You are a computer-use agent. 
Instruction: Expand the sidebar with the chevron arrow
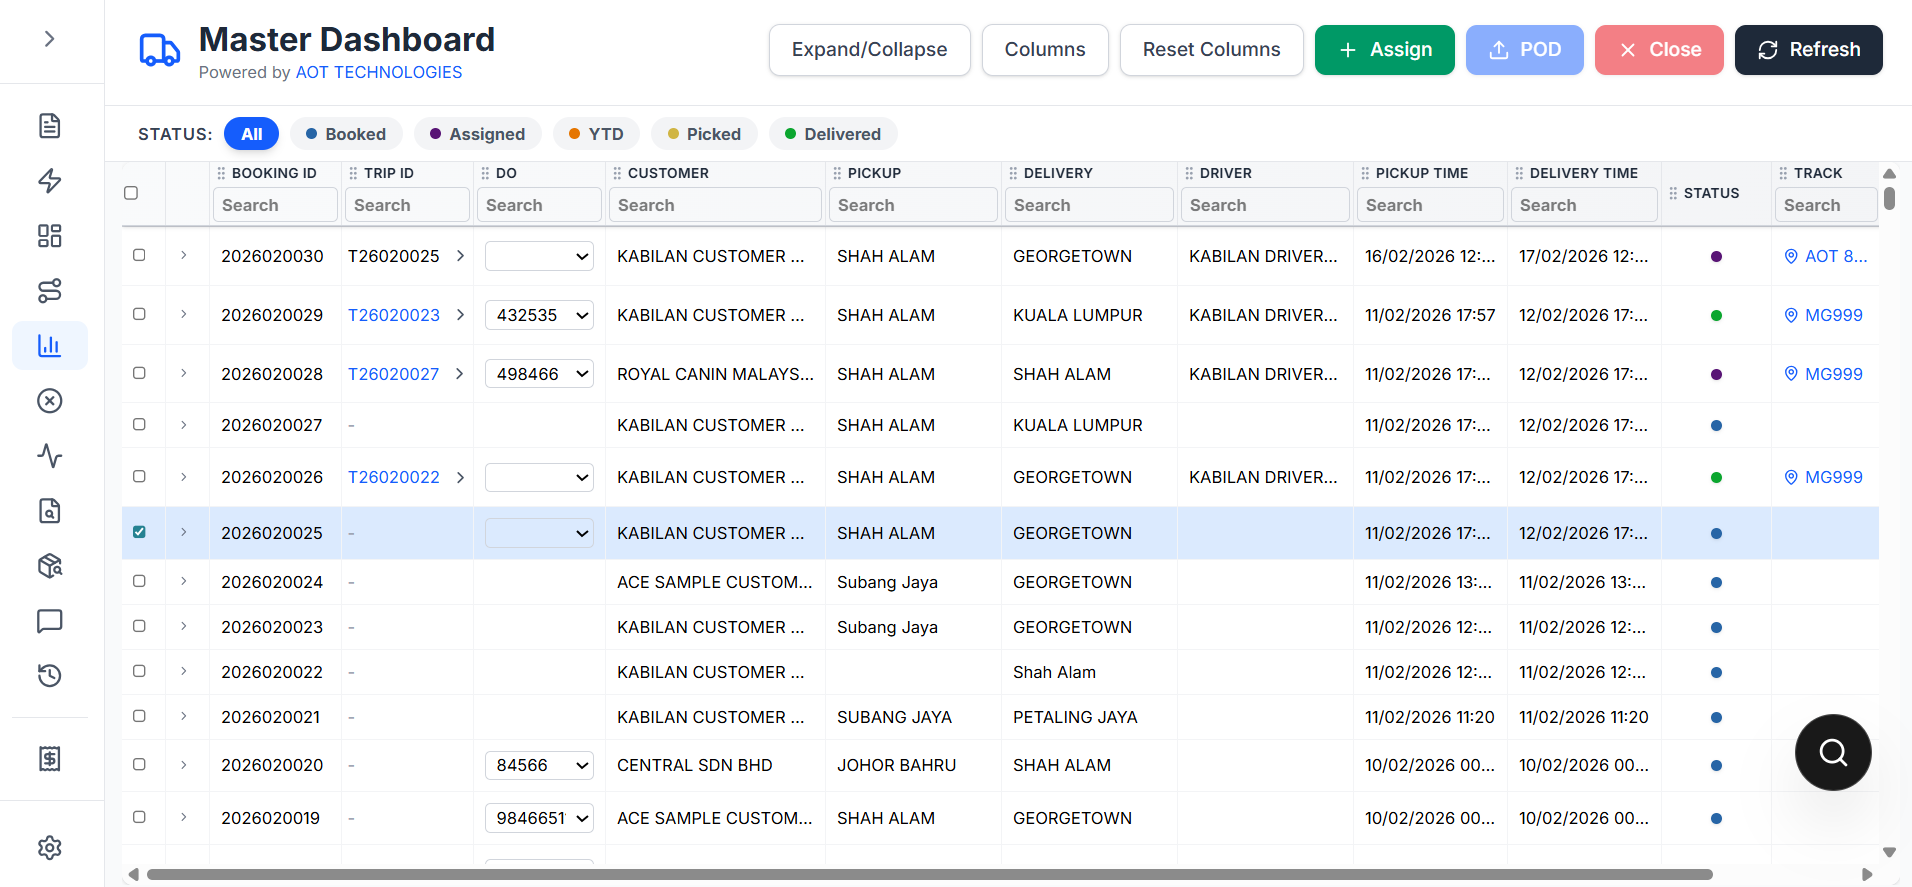tap(50, 39)
